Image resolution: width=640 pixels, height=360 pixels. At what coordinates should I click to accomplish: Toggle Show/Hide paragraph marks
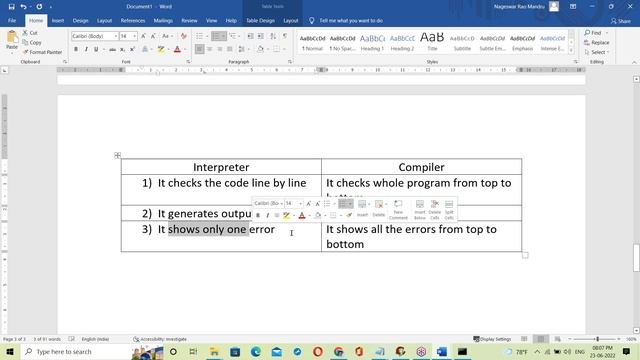[285, 36]
